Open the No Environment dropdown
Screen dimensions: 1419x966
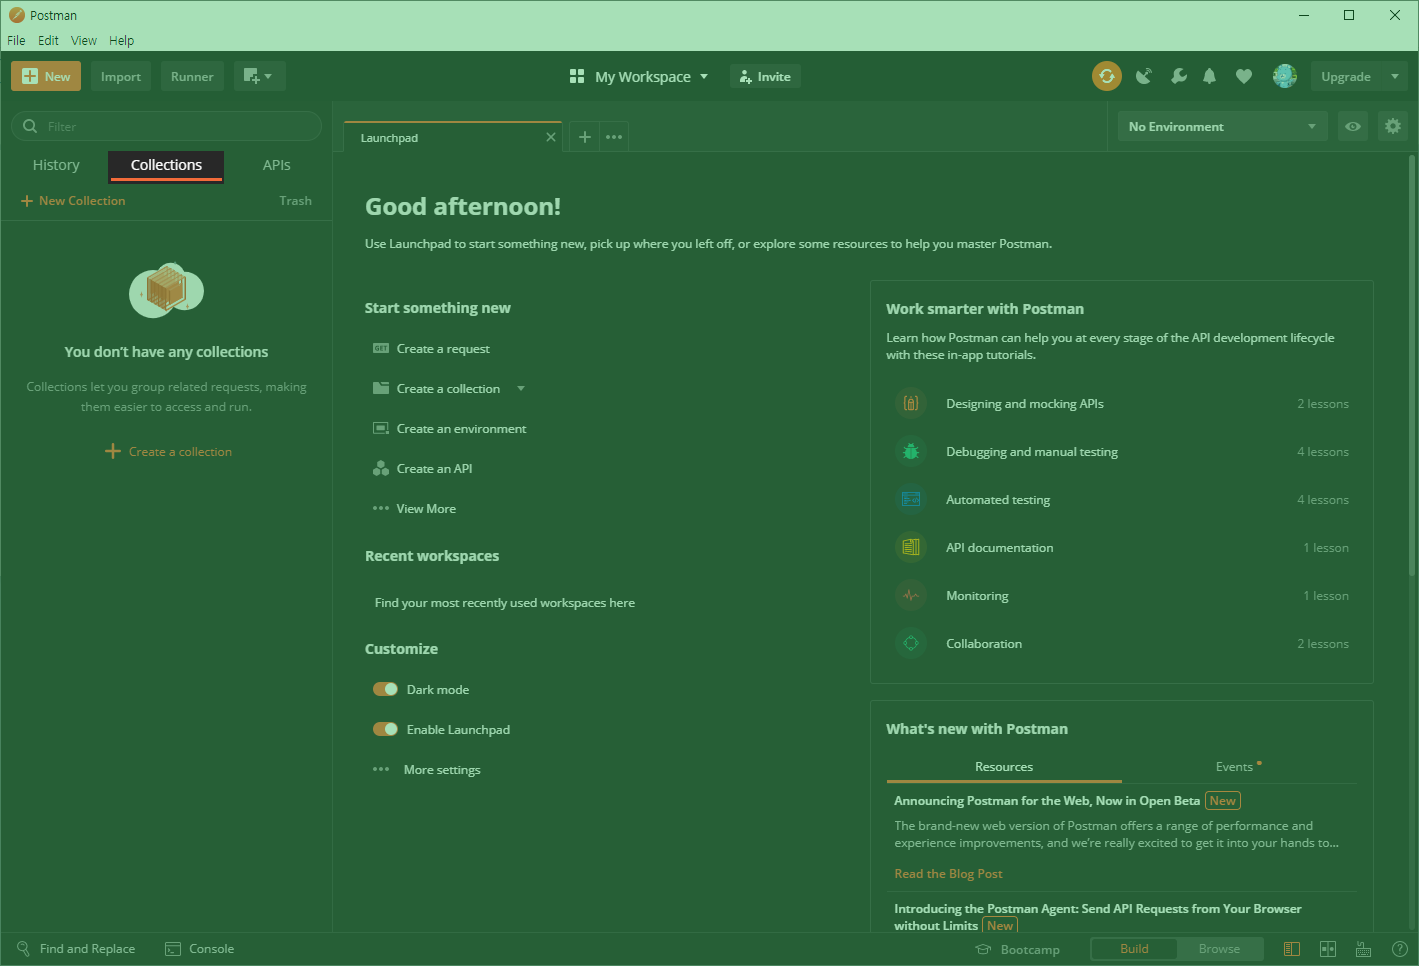(x=1222, y=127)
